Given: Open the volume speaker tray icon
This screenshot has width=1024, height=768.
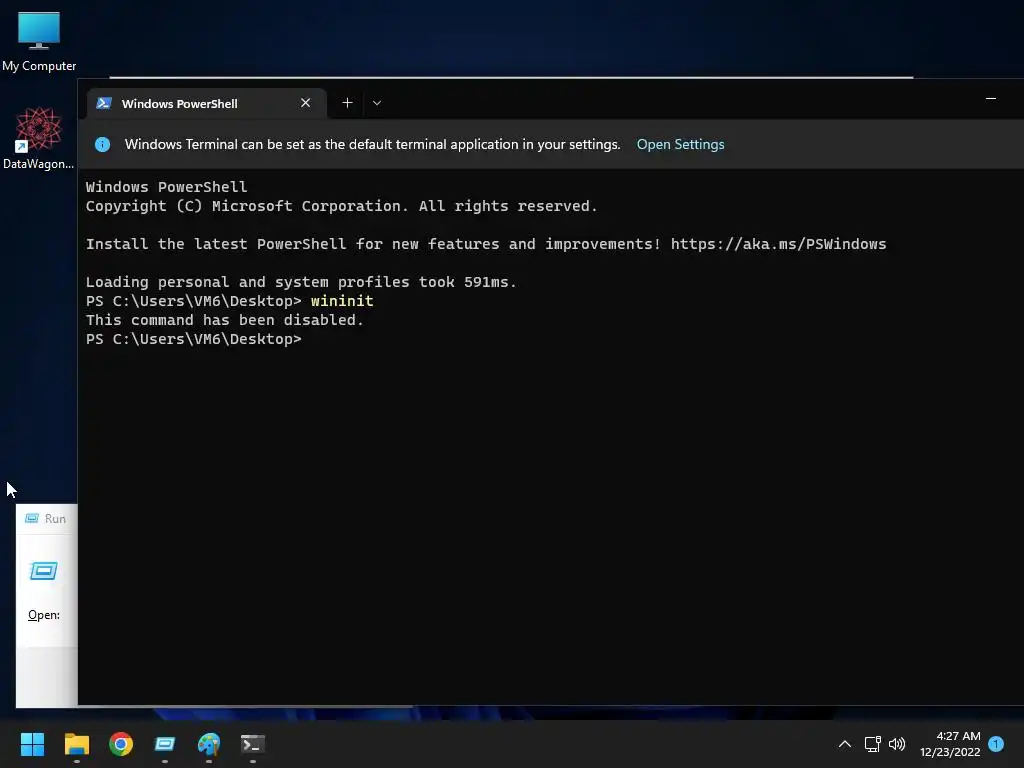Looking at the screenshot, I should pos(897,744).
